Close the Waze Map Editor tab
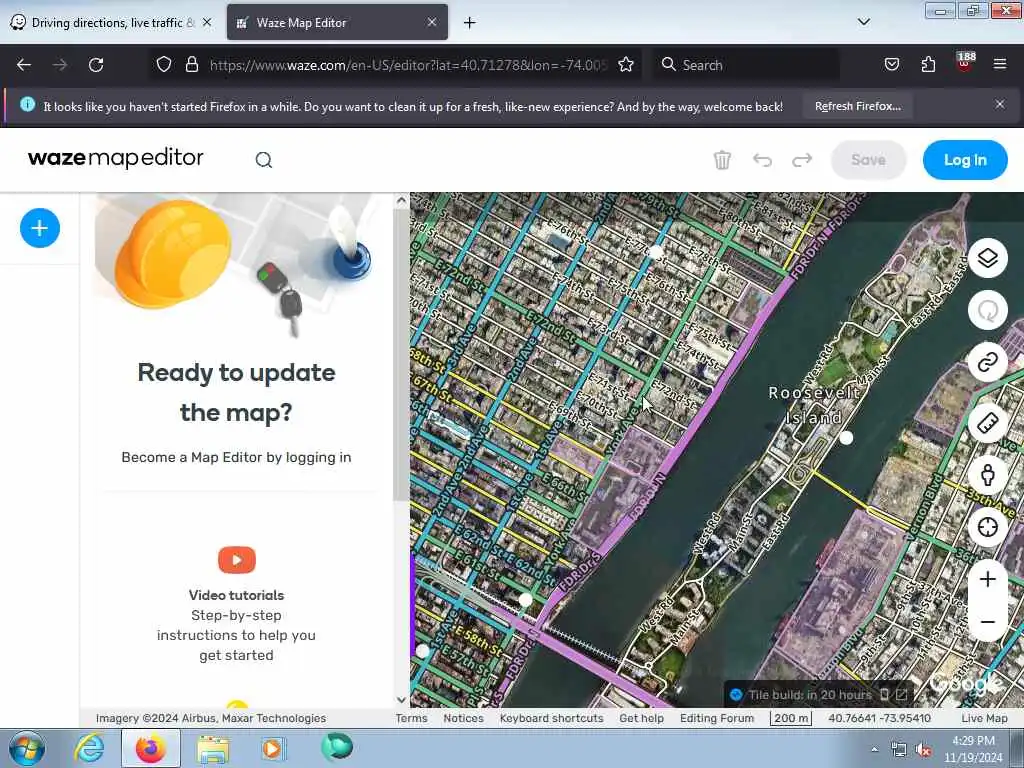Image resolution: width=1024 pixels, height=768 pixels. [x=432, y=22]
